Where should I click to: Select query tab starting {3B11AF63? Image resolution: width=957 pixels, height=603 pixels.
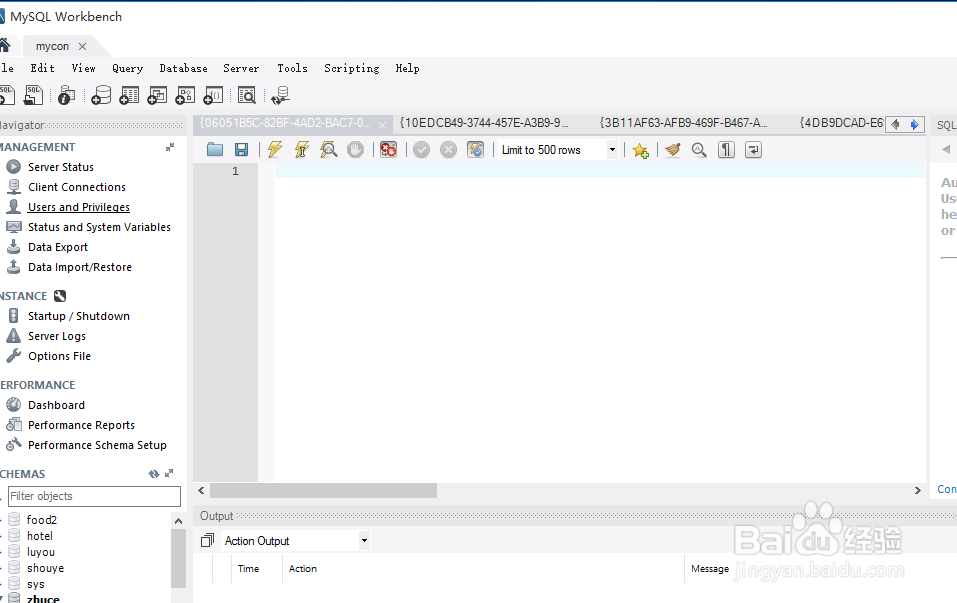[684, 123]
